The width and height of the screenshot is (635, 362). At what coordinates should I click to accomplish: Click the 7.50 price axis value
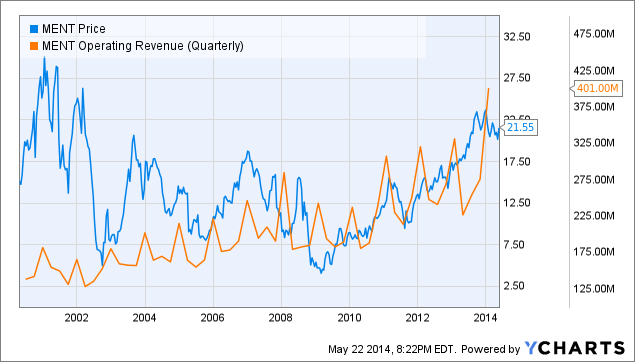point(514,245)
